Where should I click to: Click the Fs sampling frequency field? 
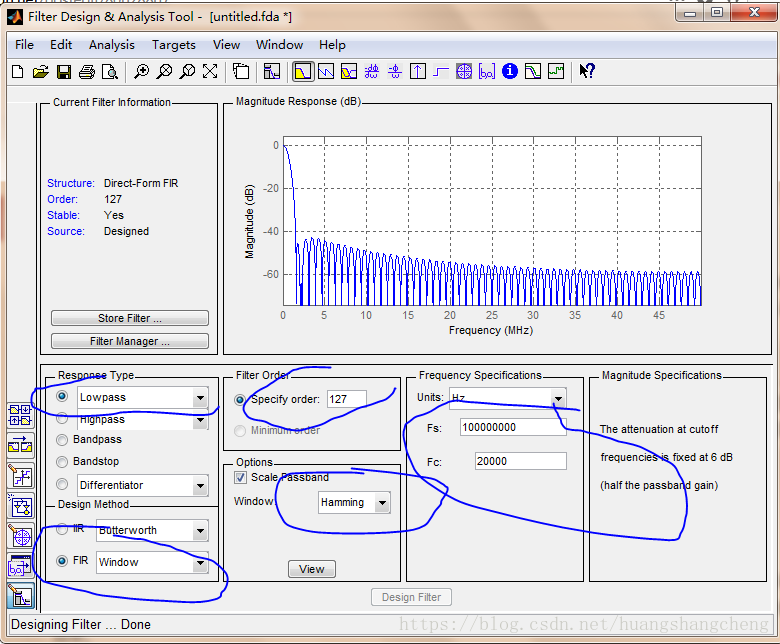coord(513,428)
